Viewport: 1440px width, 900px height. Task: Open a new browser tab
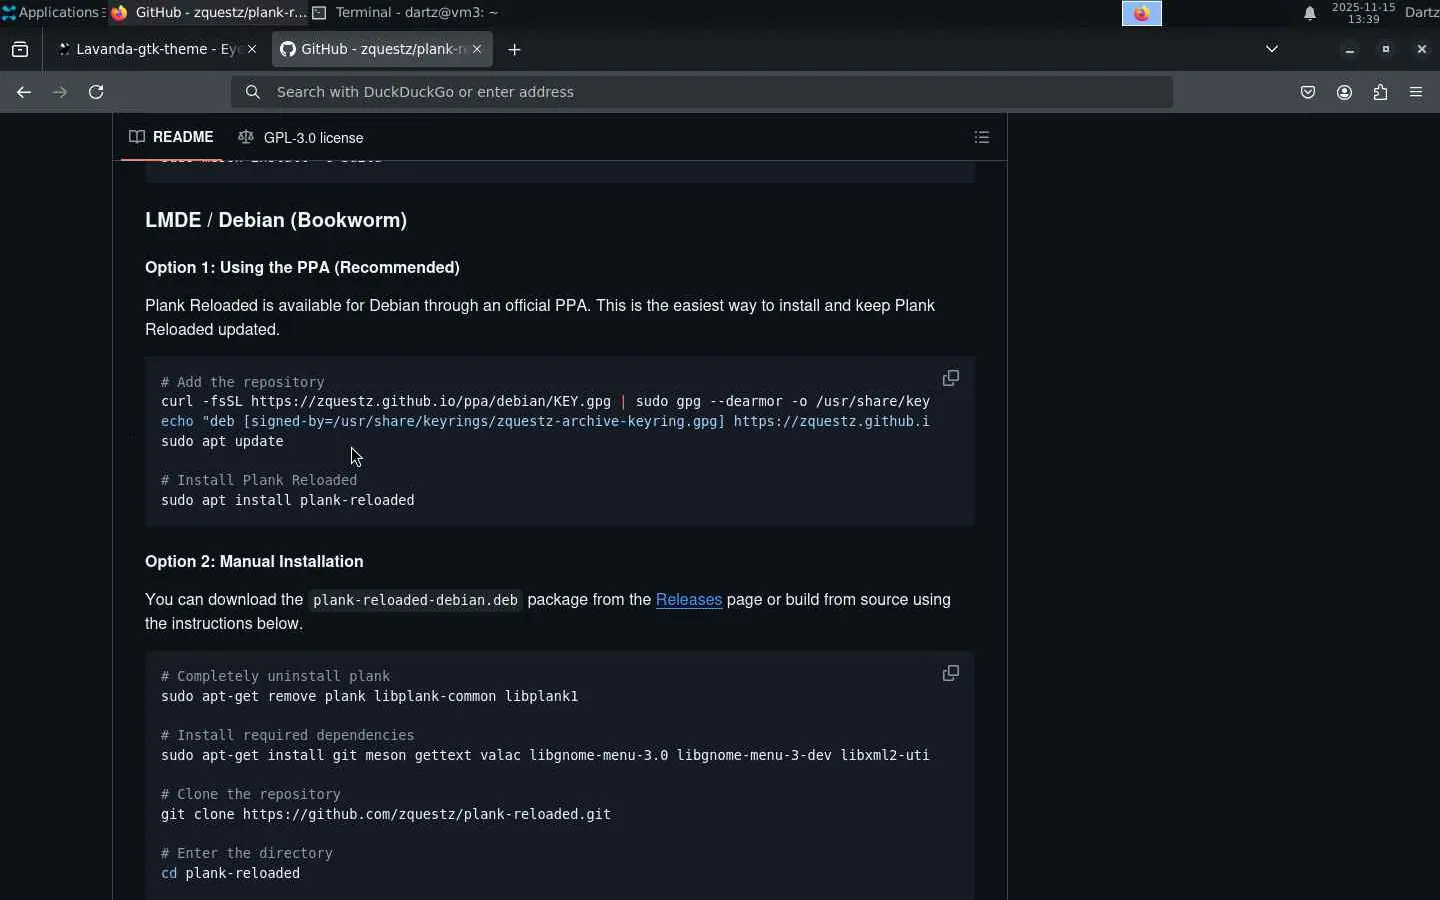pos(514,49)
